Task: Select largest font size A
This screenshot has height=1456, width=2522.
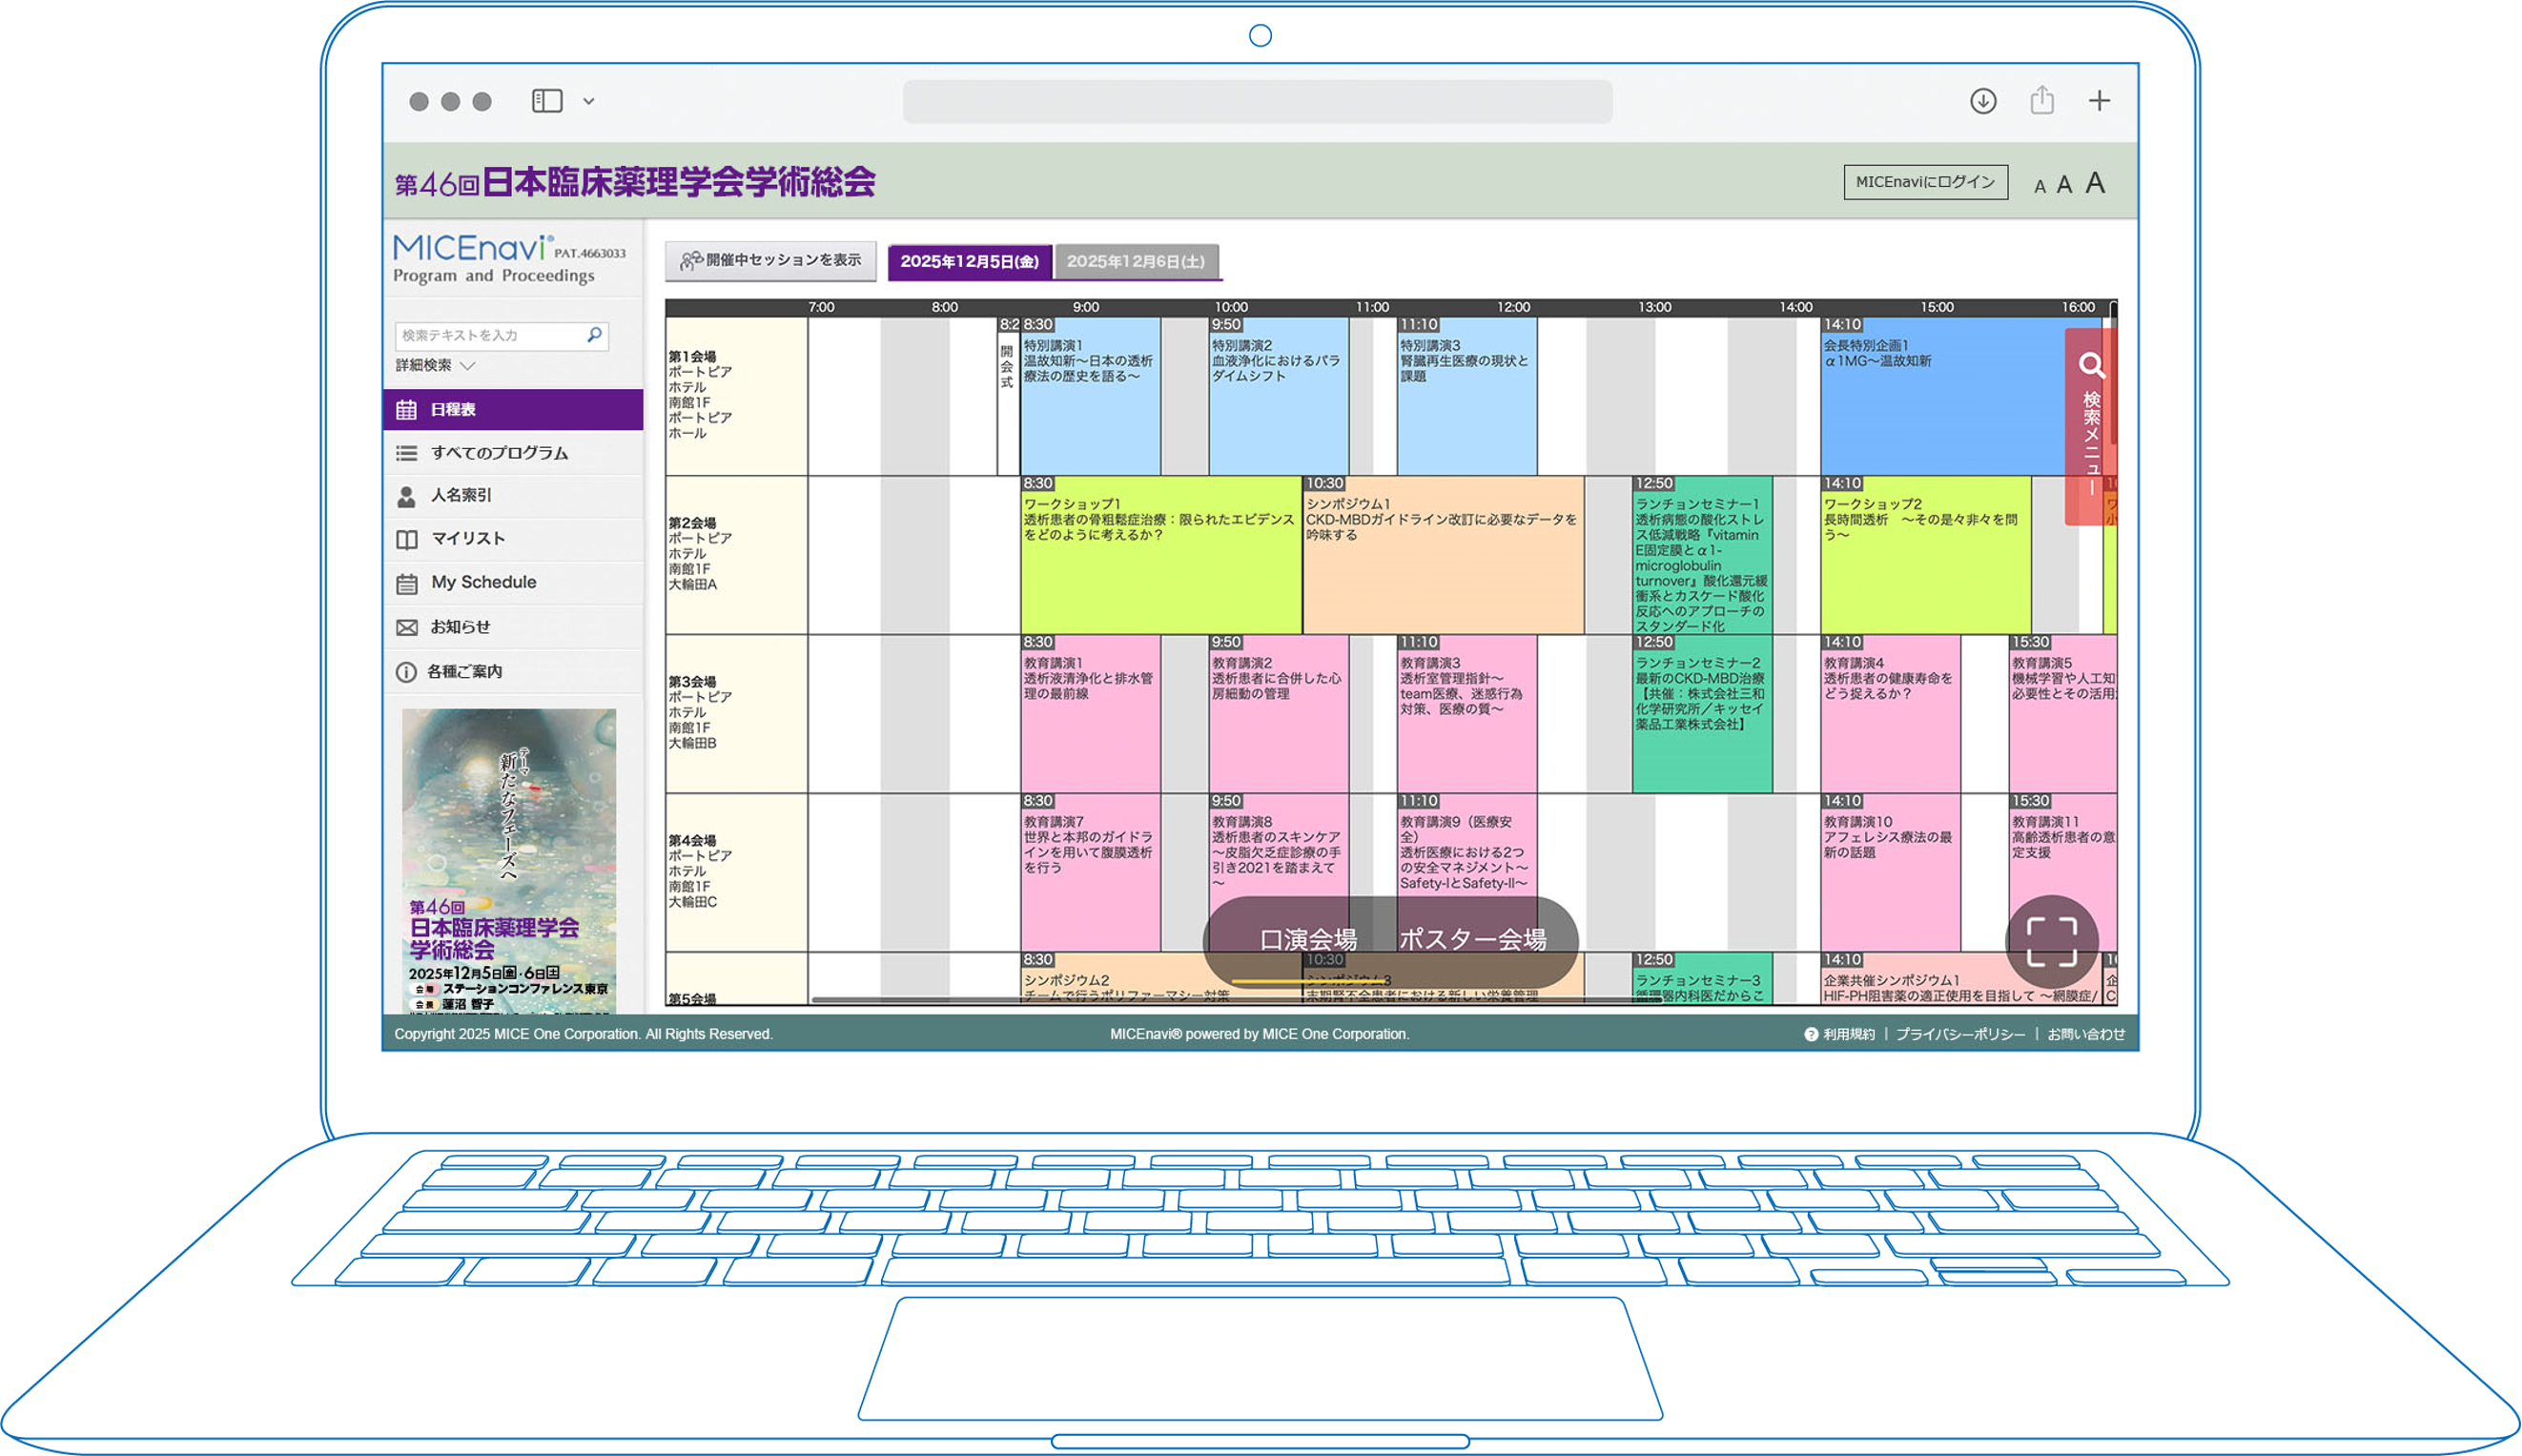Action: pyautogui.click(x=2095, y=183)
